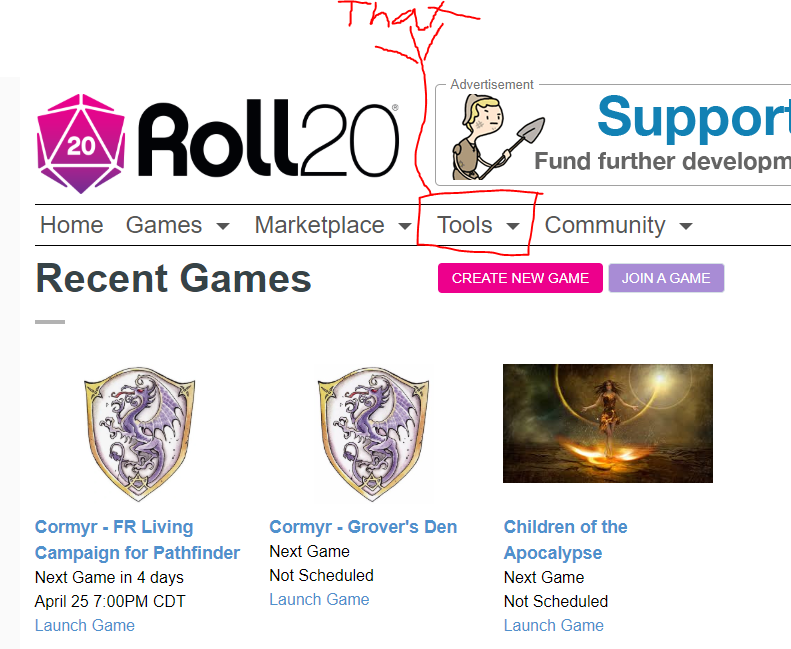Open the Tools menu
Viewport: 791px width, 649px height.
click(465, 225)
